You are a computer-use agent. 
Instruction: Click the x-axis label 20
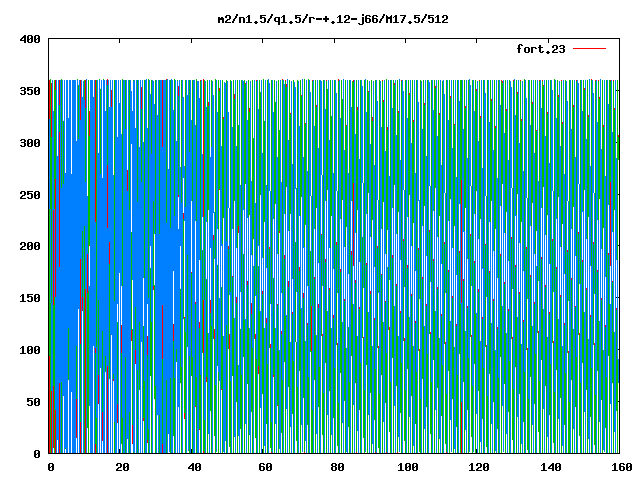[x=122, y=467]
